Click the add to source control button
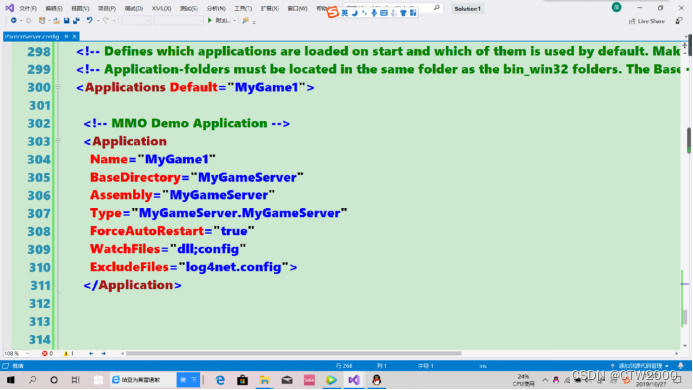Screen dimensions: 693x390 tap(640, 366)
